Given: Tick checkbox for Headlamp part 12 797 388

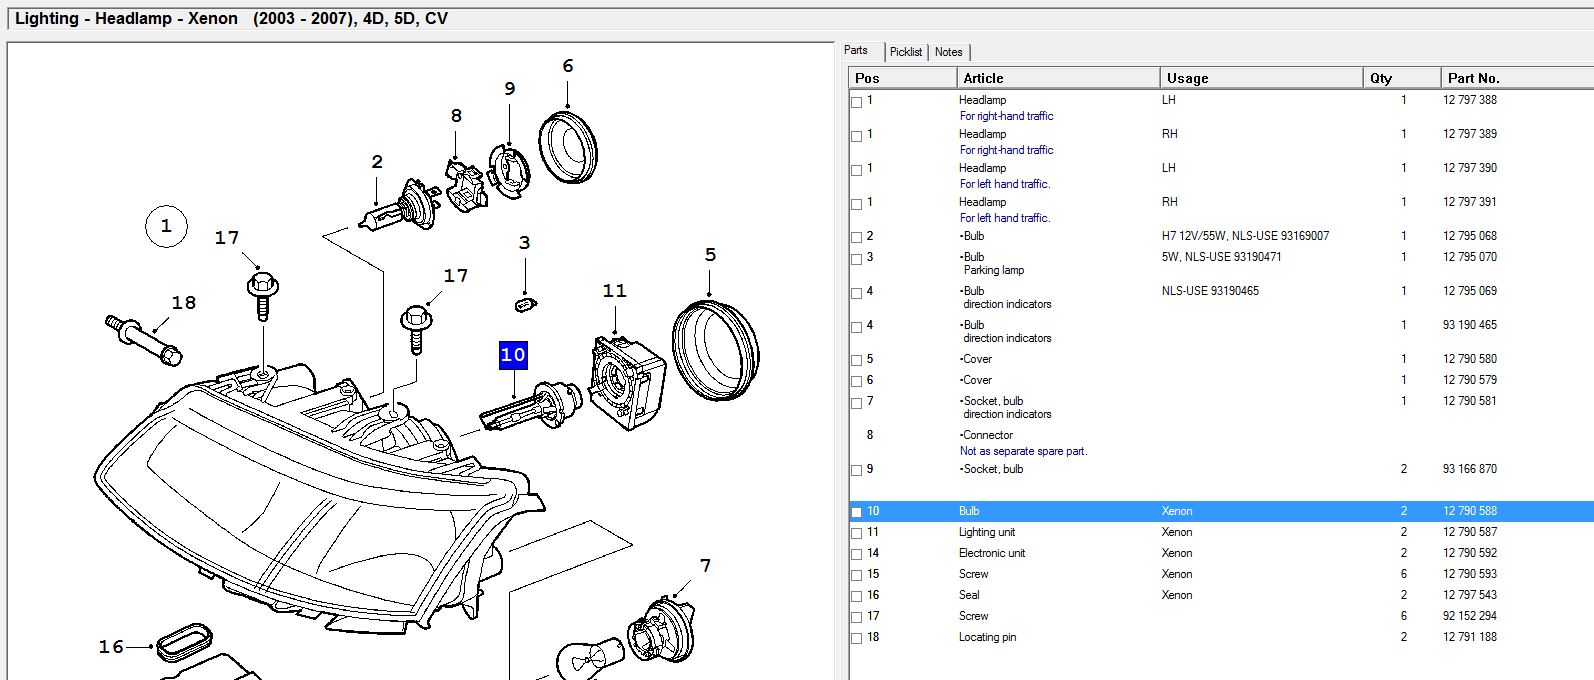Looking at the screenshot, I should click(x=856, y=102).
